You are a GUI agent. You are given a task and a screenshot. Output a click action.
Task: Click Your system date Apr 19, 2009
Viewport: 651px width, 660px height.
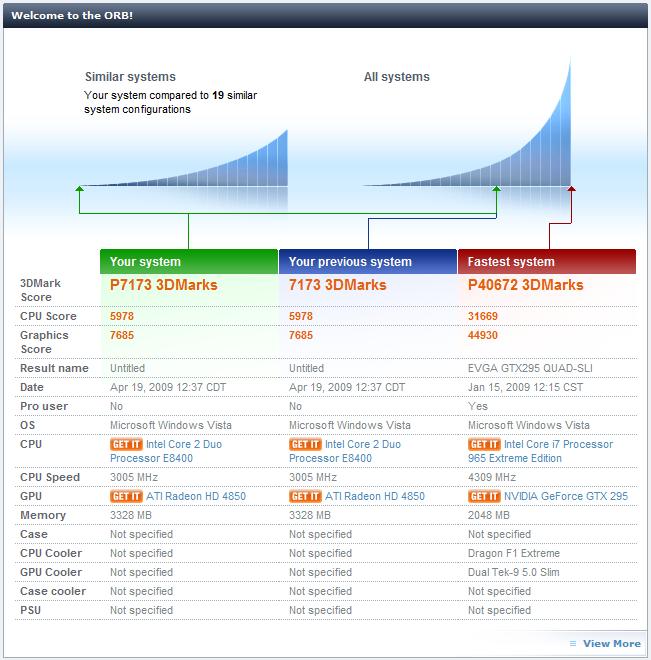point(168,387)
